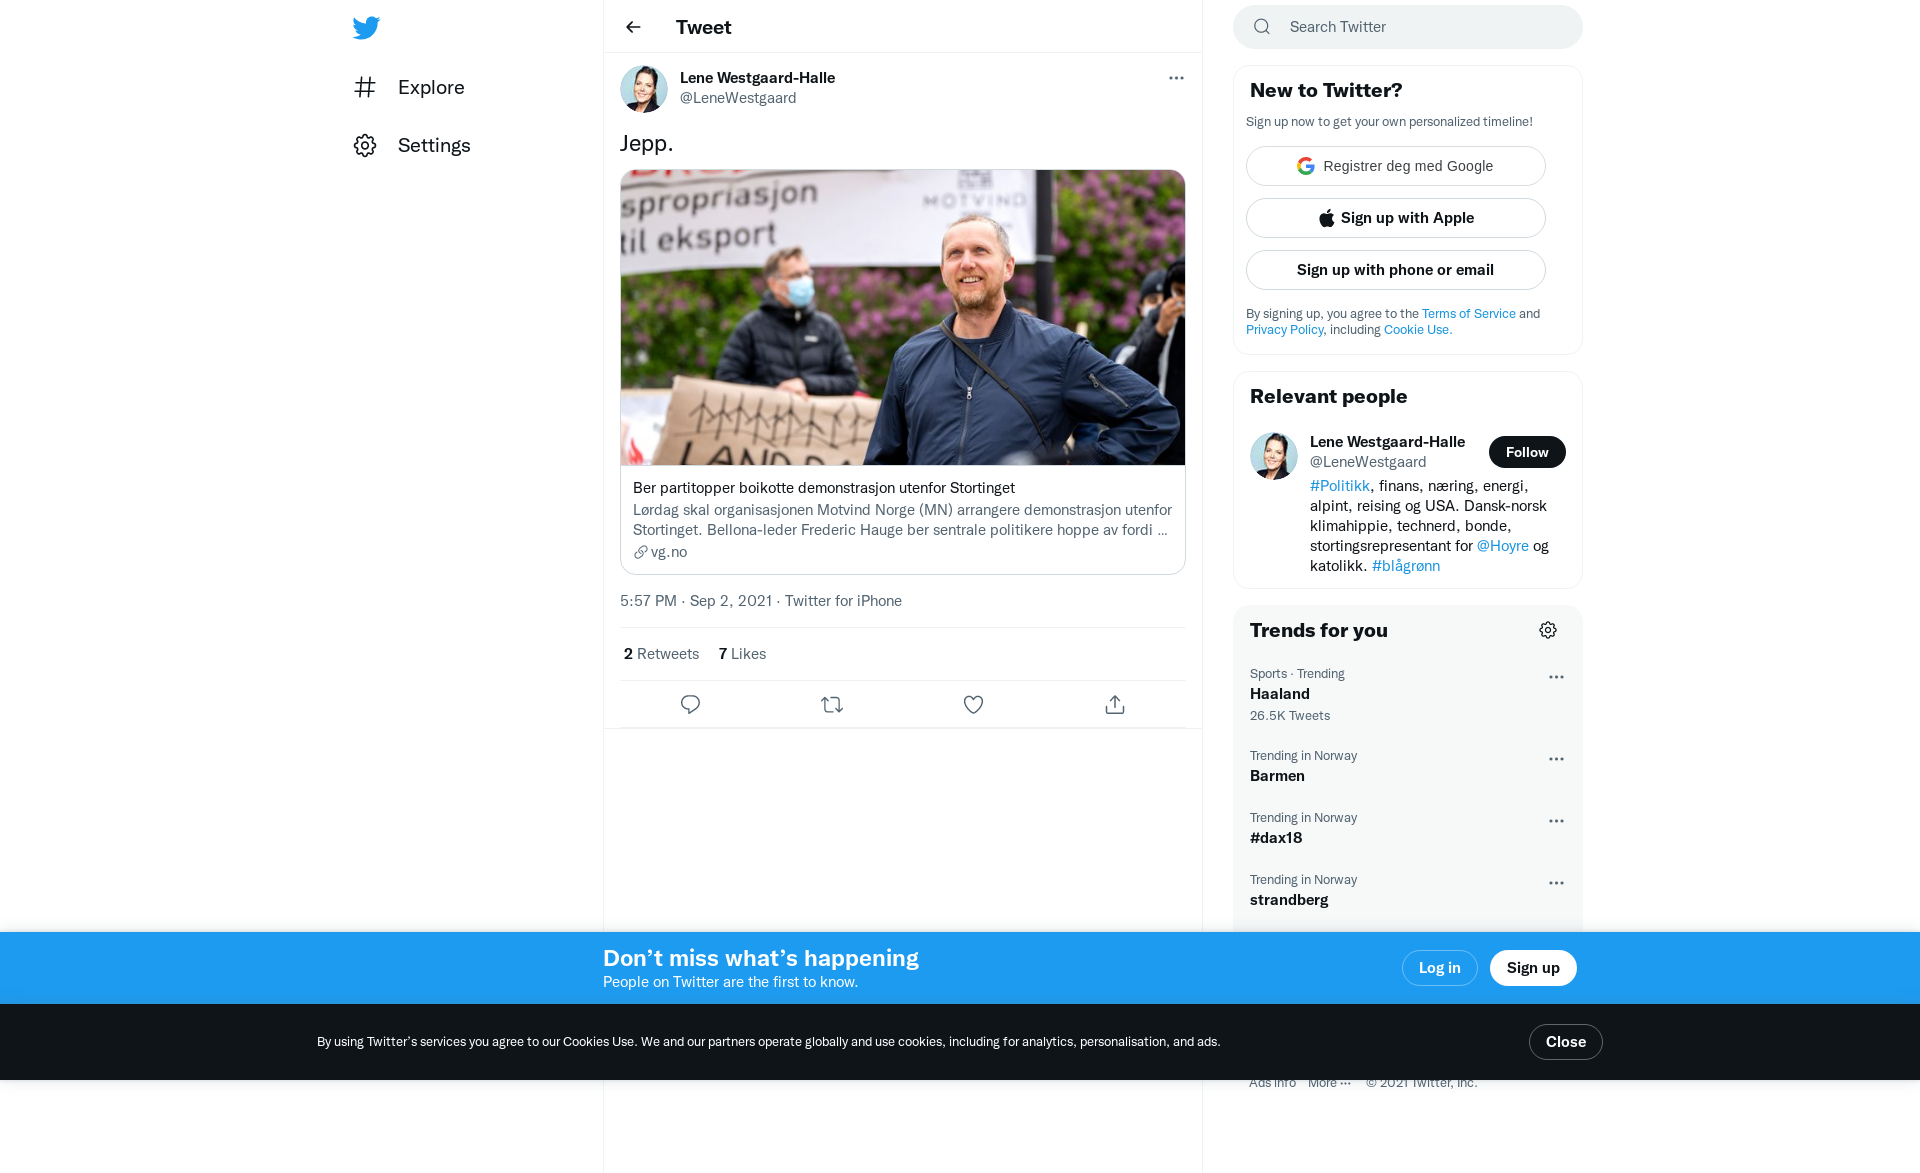
Task: Open avatar in Relevant people panel
Action: click(x=1274, y=456)
